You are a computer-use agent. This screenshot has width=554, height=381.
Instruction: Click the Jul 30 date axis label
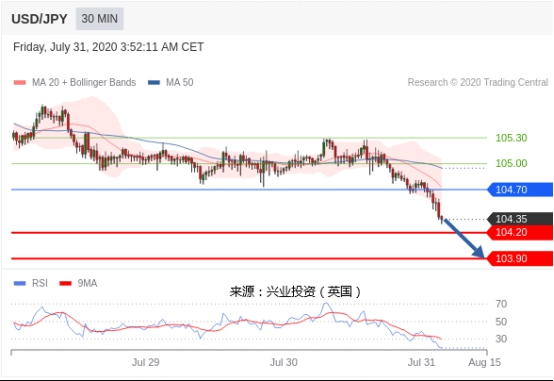tap(284, 362)
